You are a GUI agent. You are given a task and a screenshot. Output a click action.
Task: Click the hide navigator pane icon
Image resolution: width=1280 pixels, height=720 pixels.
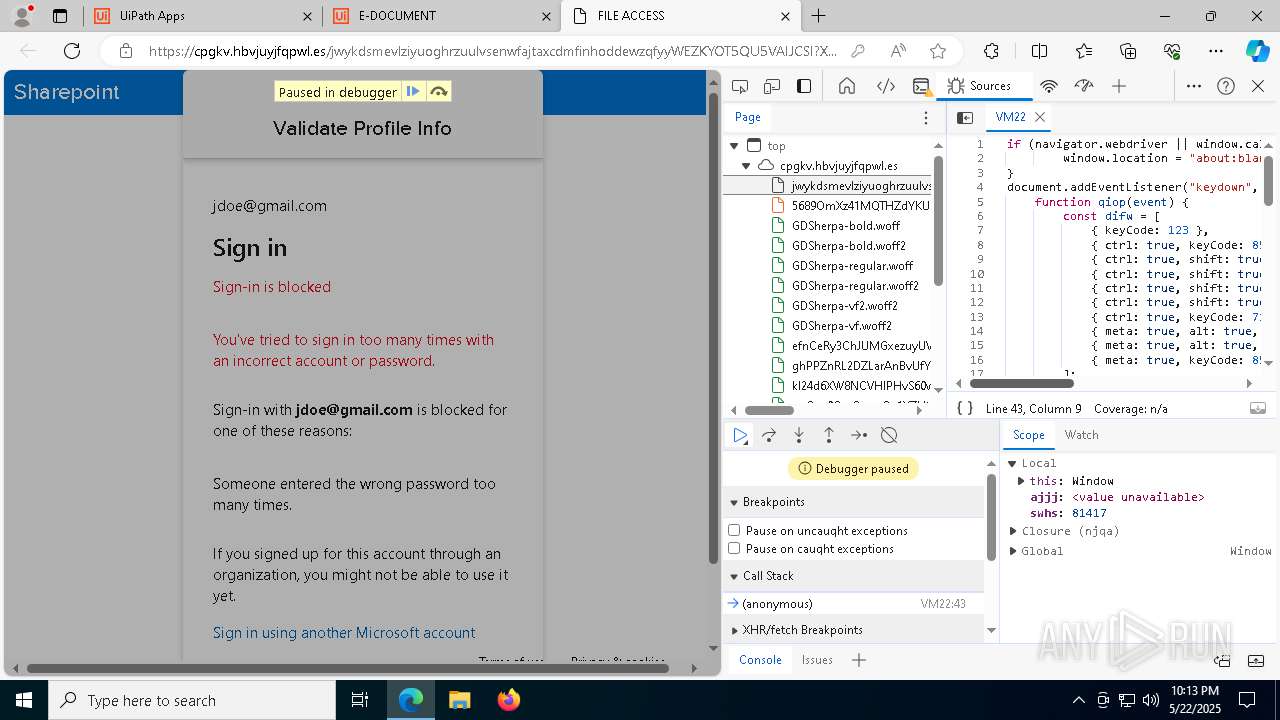[x=965, y=118]
